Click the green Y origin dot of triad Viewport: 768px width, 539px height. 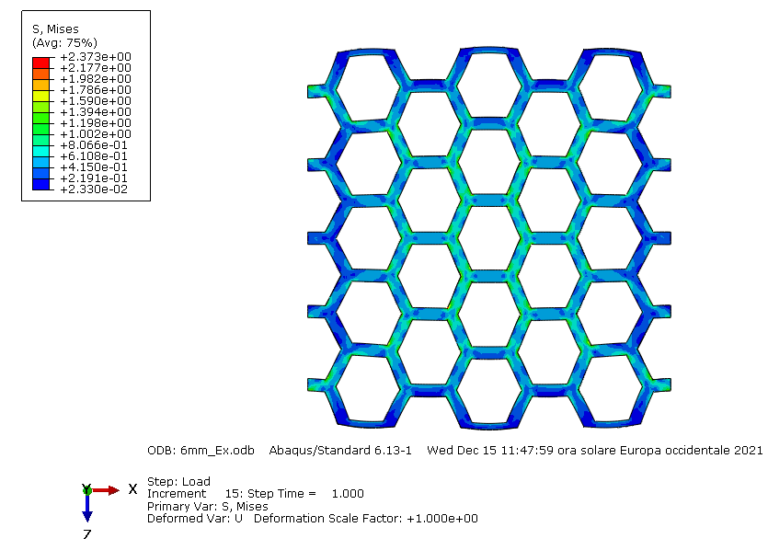87,490
